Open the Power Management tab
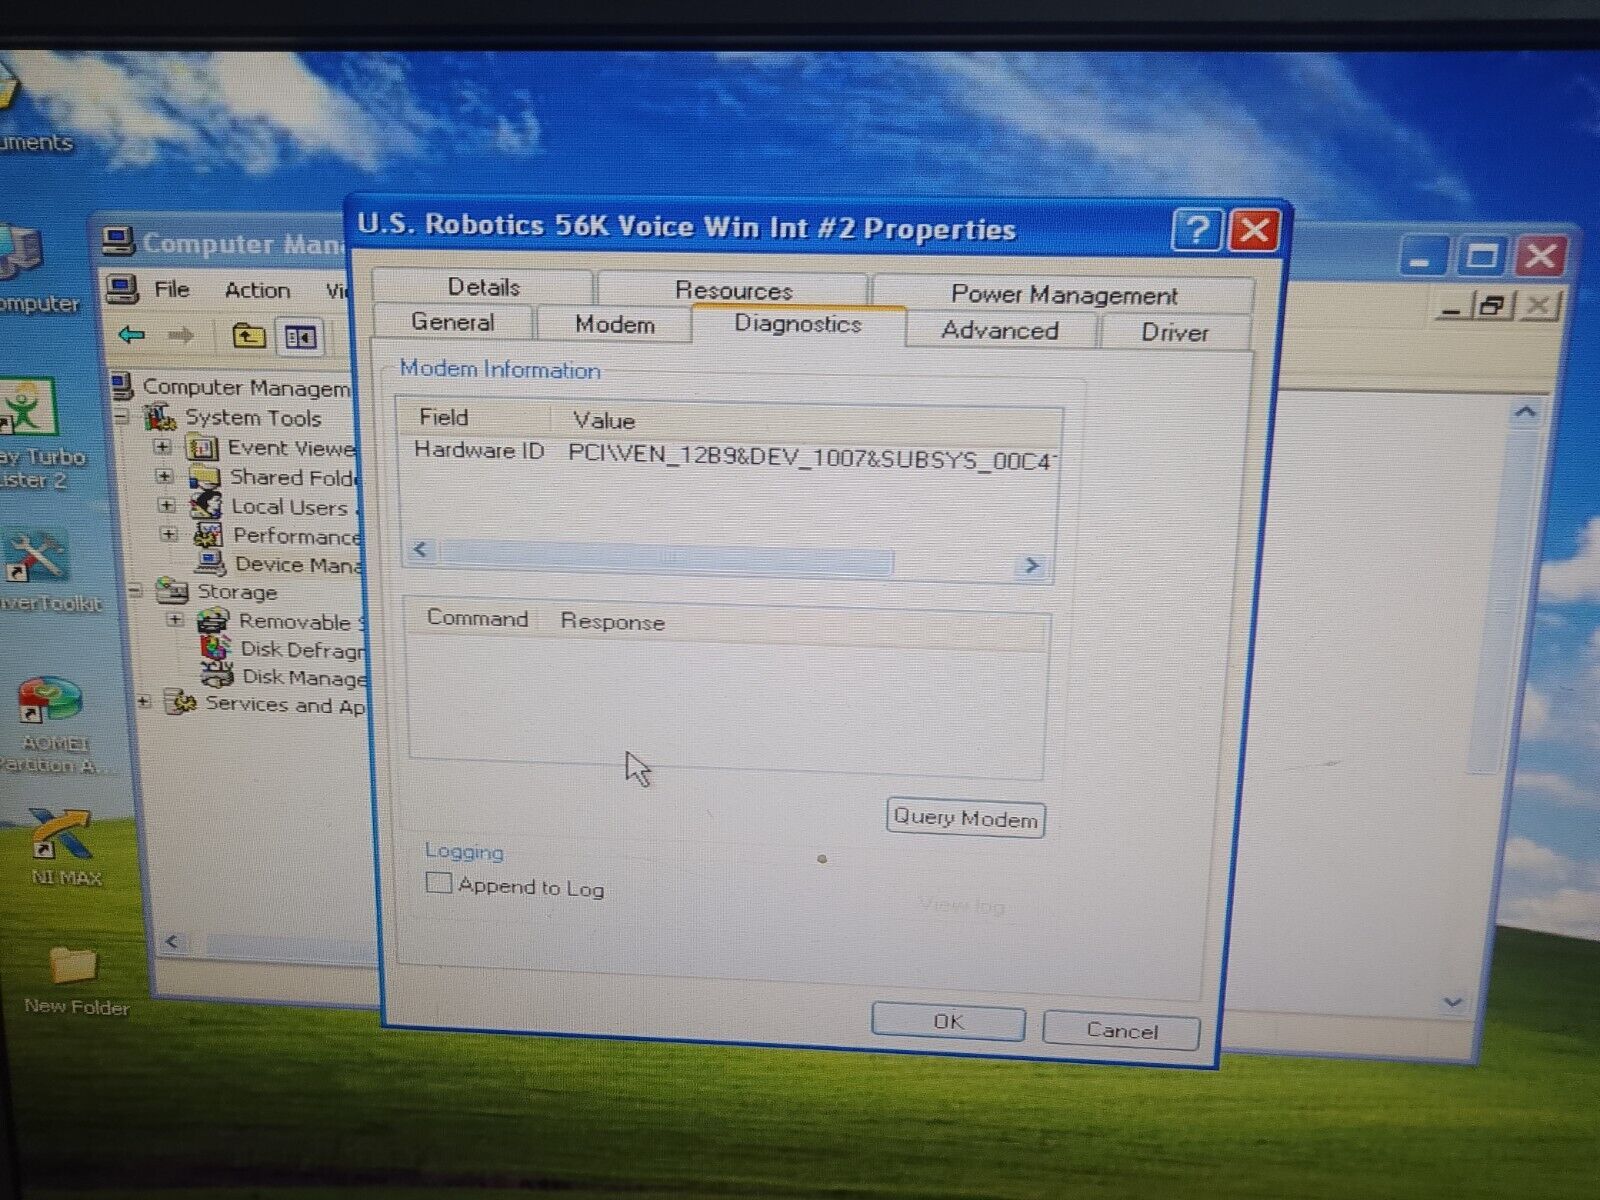The width and height of the screenshot is (1600, 1200). pos(1064,295)
